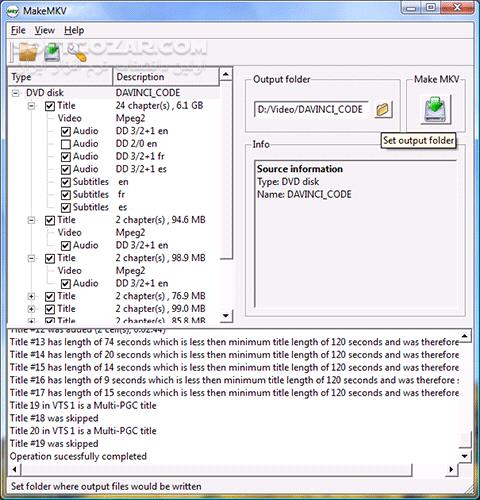Open files toolbar folder icon

click(27, 53)
